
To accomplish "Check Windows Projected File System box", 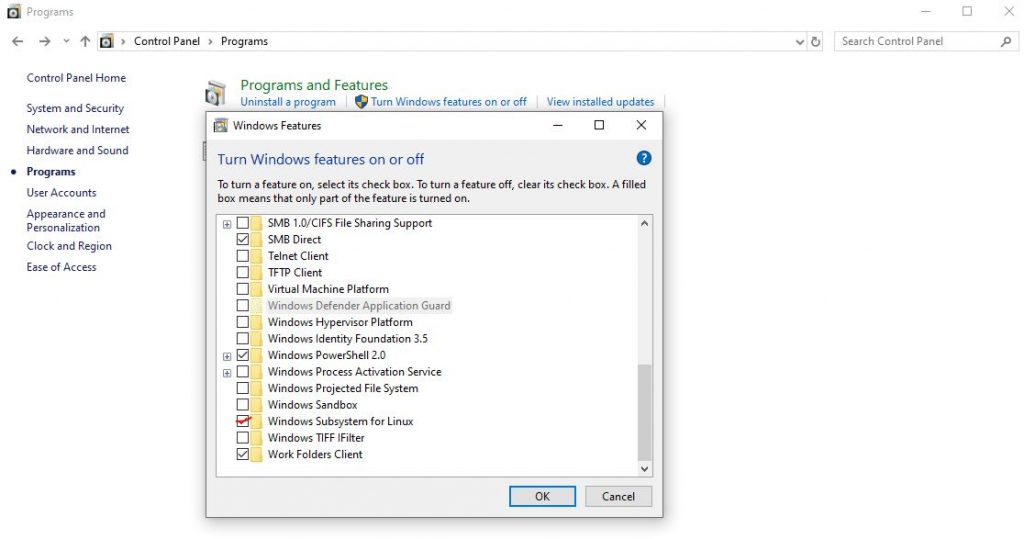I will coord(242,388).
